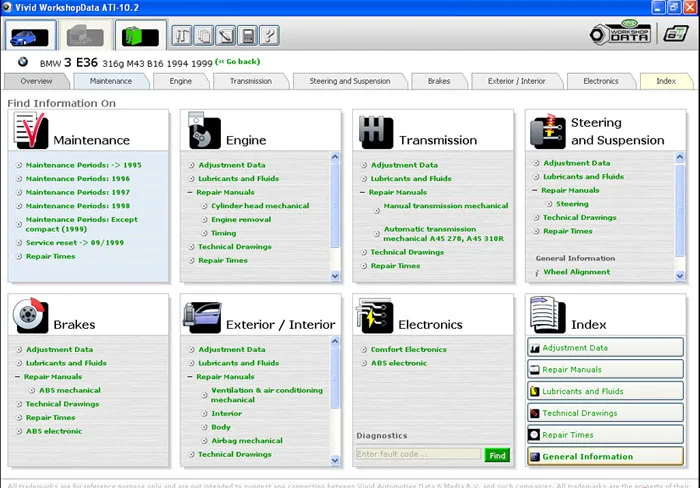Click the pencil edit toolbar icon
This screenshot has height=488, width=700.
[x=226, y=36]
